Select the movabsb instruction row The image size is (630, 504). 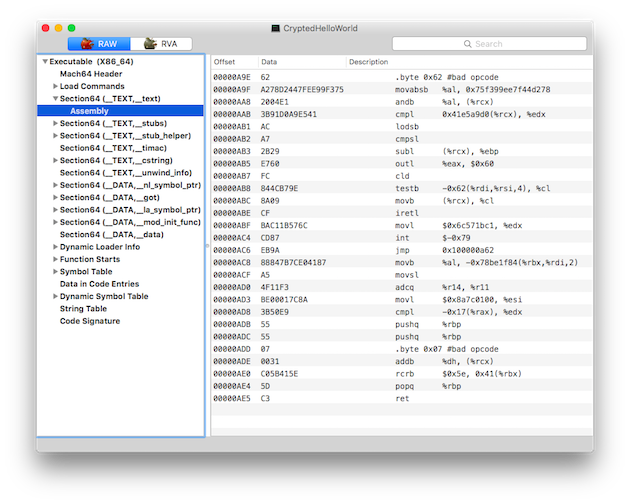[402, 90]
